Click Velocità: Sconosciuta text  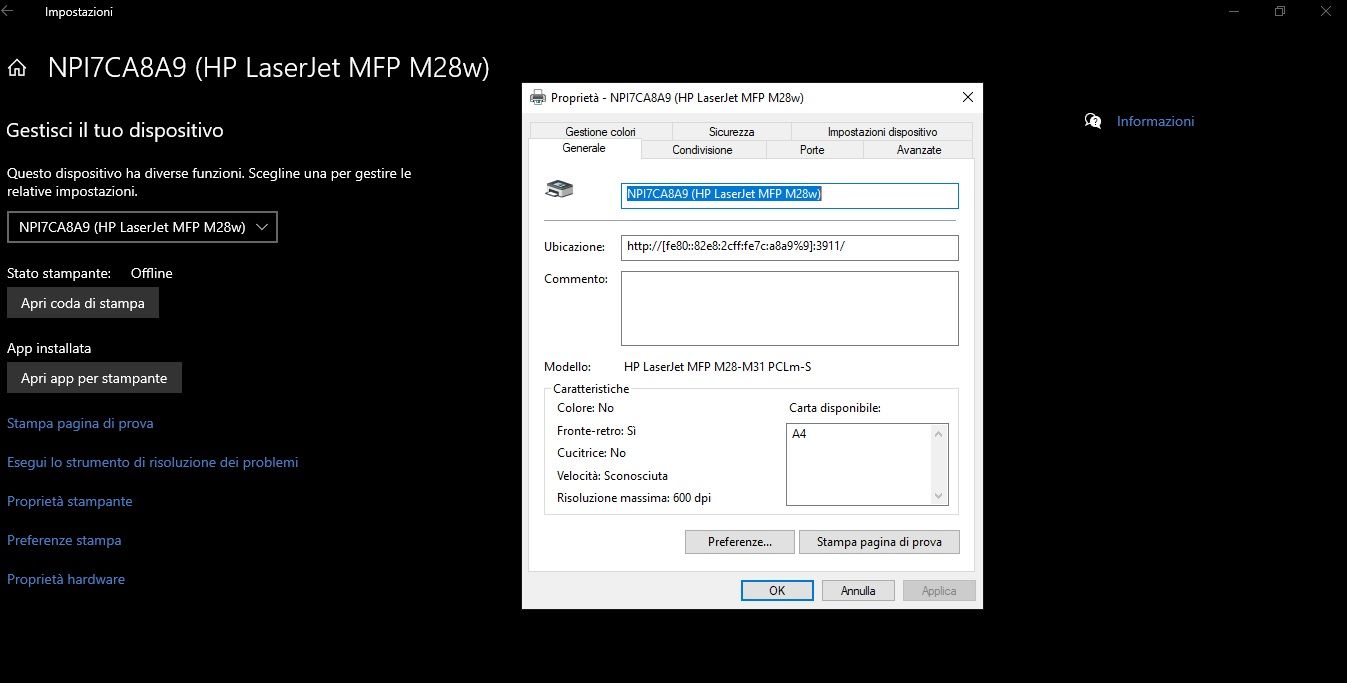coord(612,476)
